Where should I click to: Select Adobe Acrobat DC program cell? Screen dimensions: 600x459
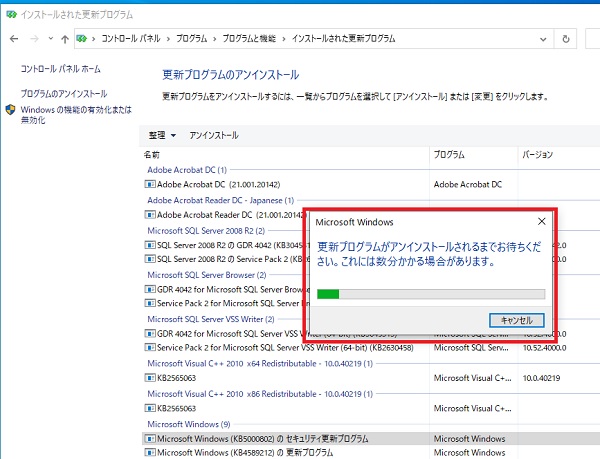coord(468,184)
